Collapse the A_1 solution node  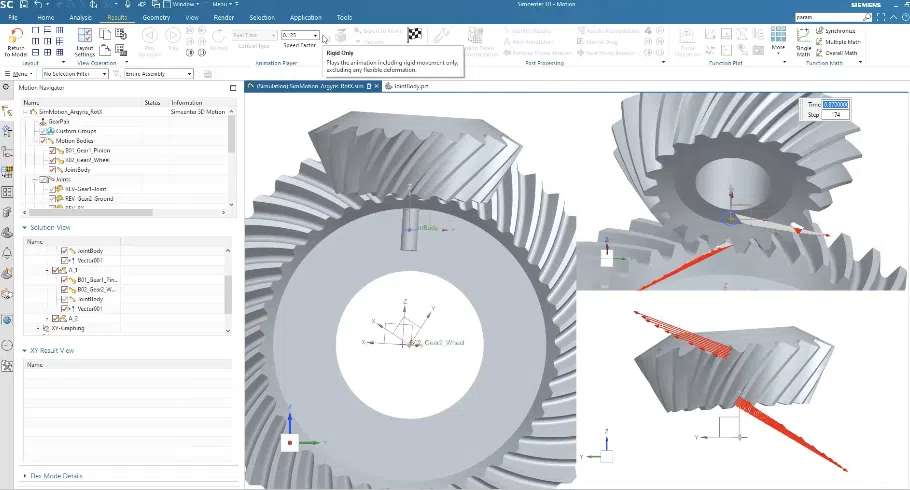click(48, 270)
